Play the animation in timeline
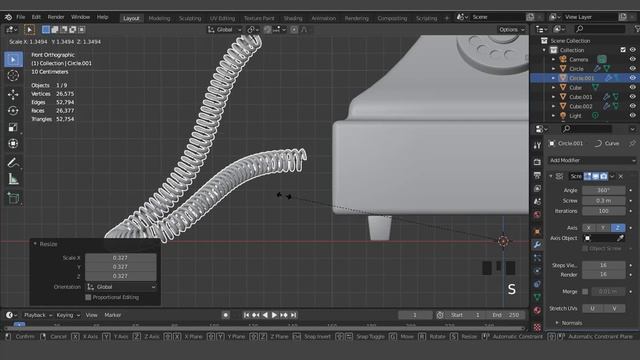Image resolution: width=640 pixels, height=360 pixels. point(274,315)
